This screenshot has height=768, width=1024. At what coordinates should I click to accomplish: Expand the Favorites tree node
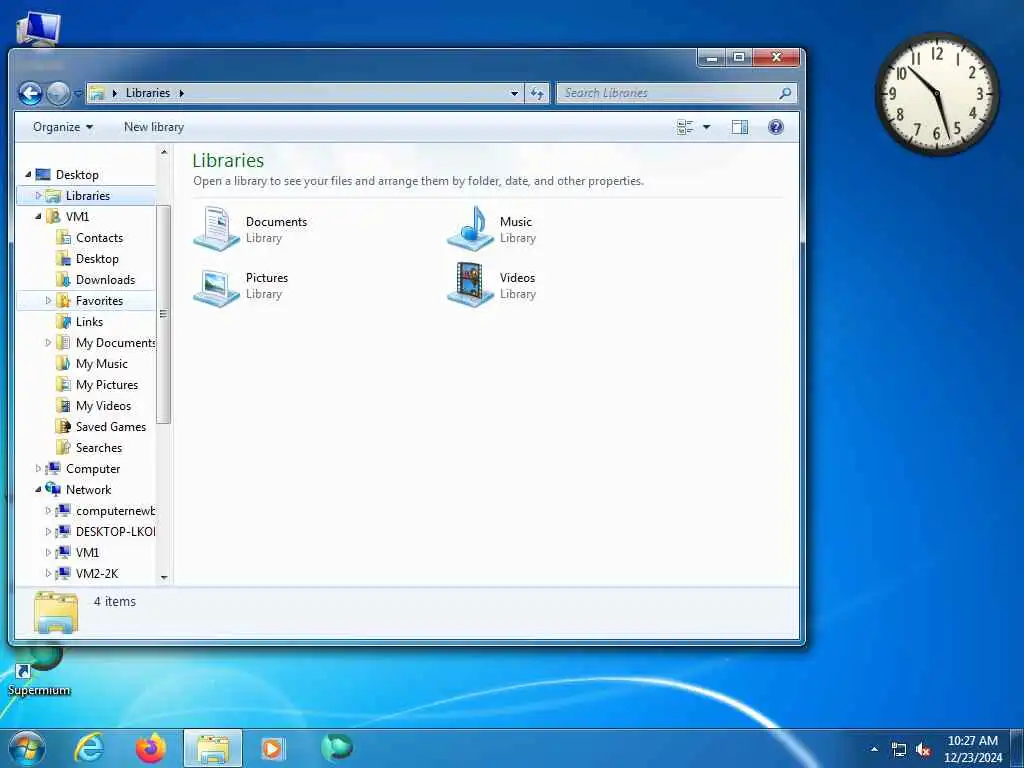(48, 300)
